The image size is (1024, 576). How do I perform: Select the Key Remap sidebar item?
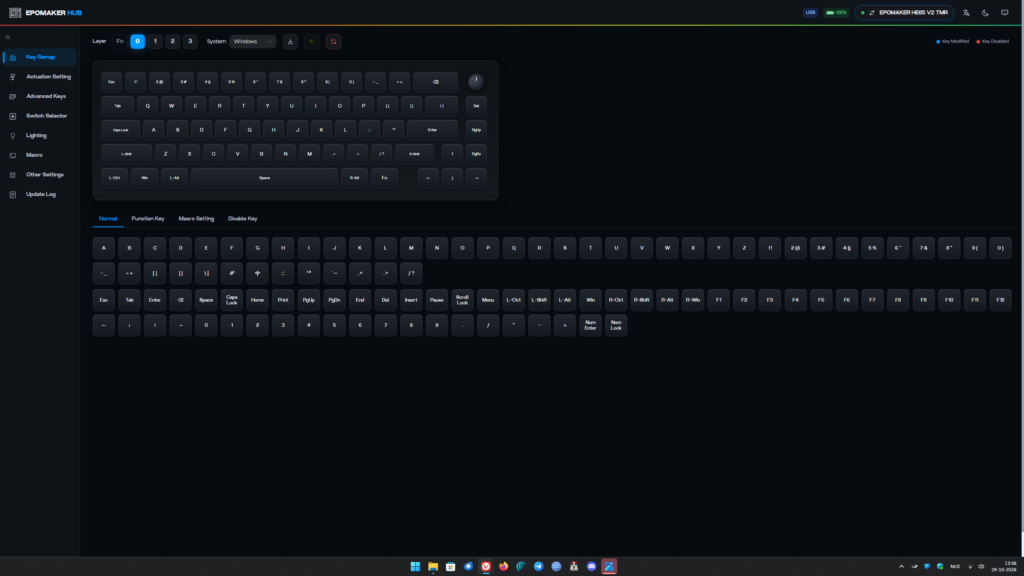40,57
